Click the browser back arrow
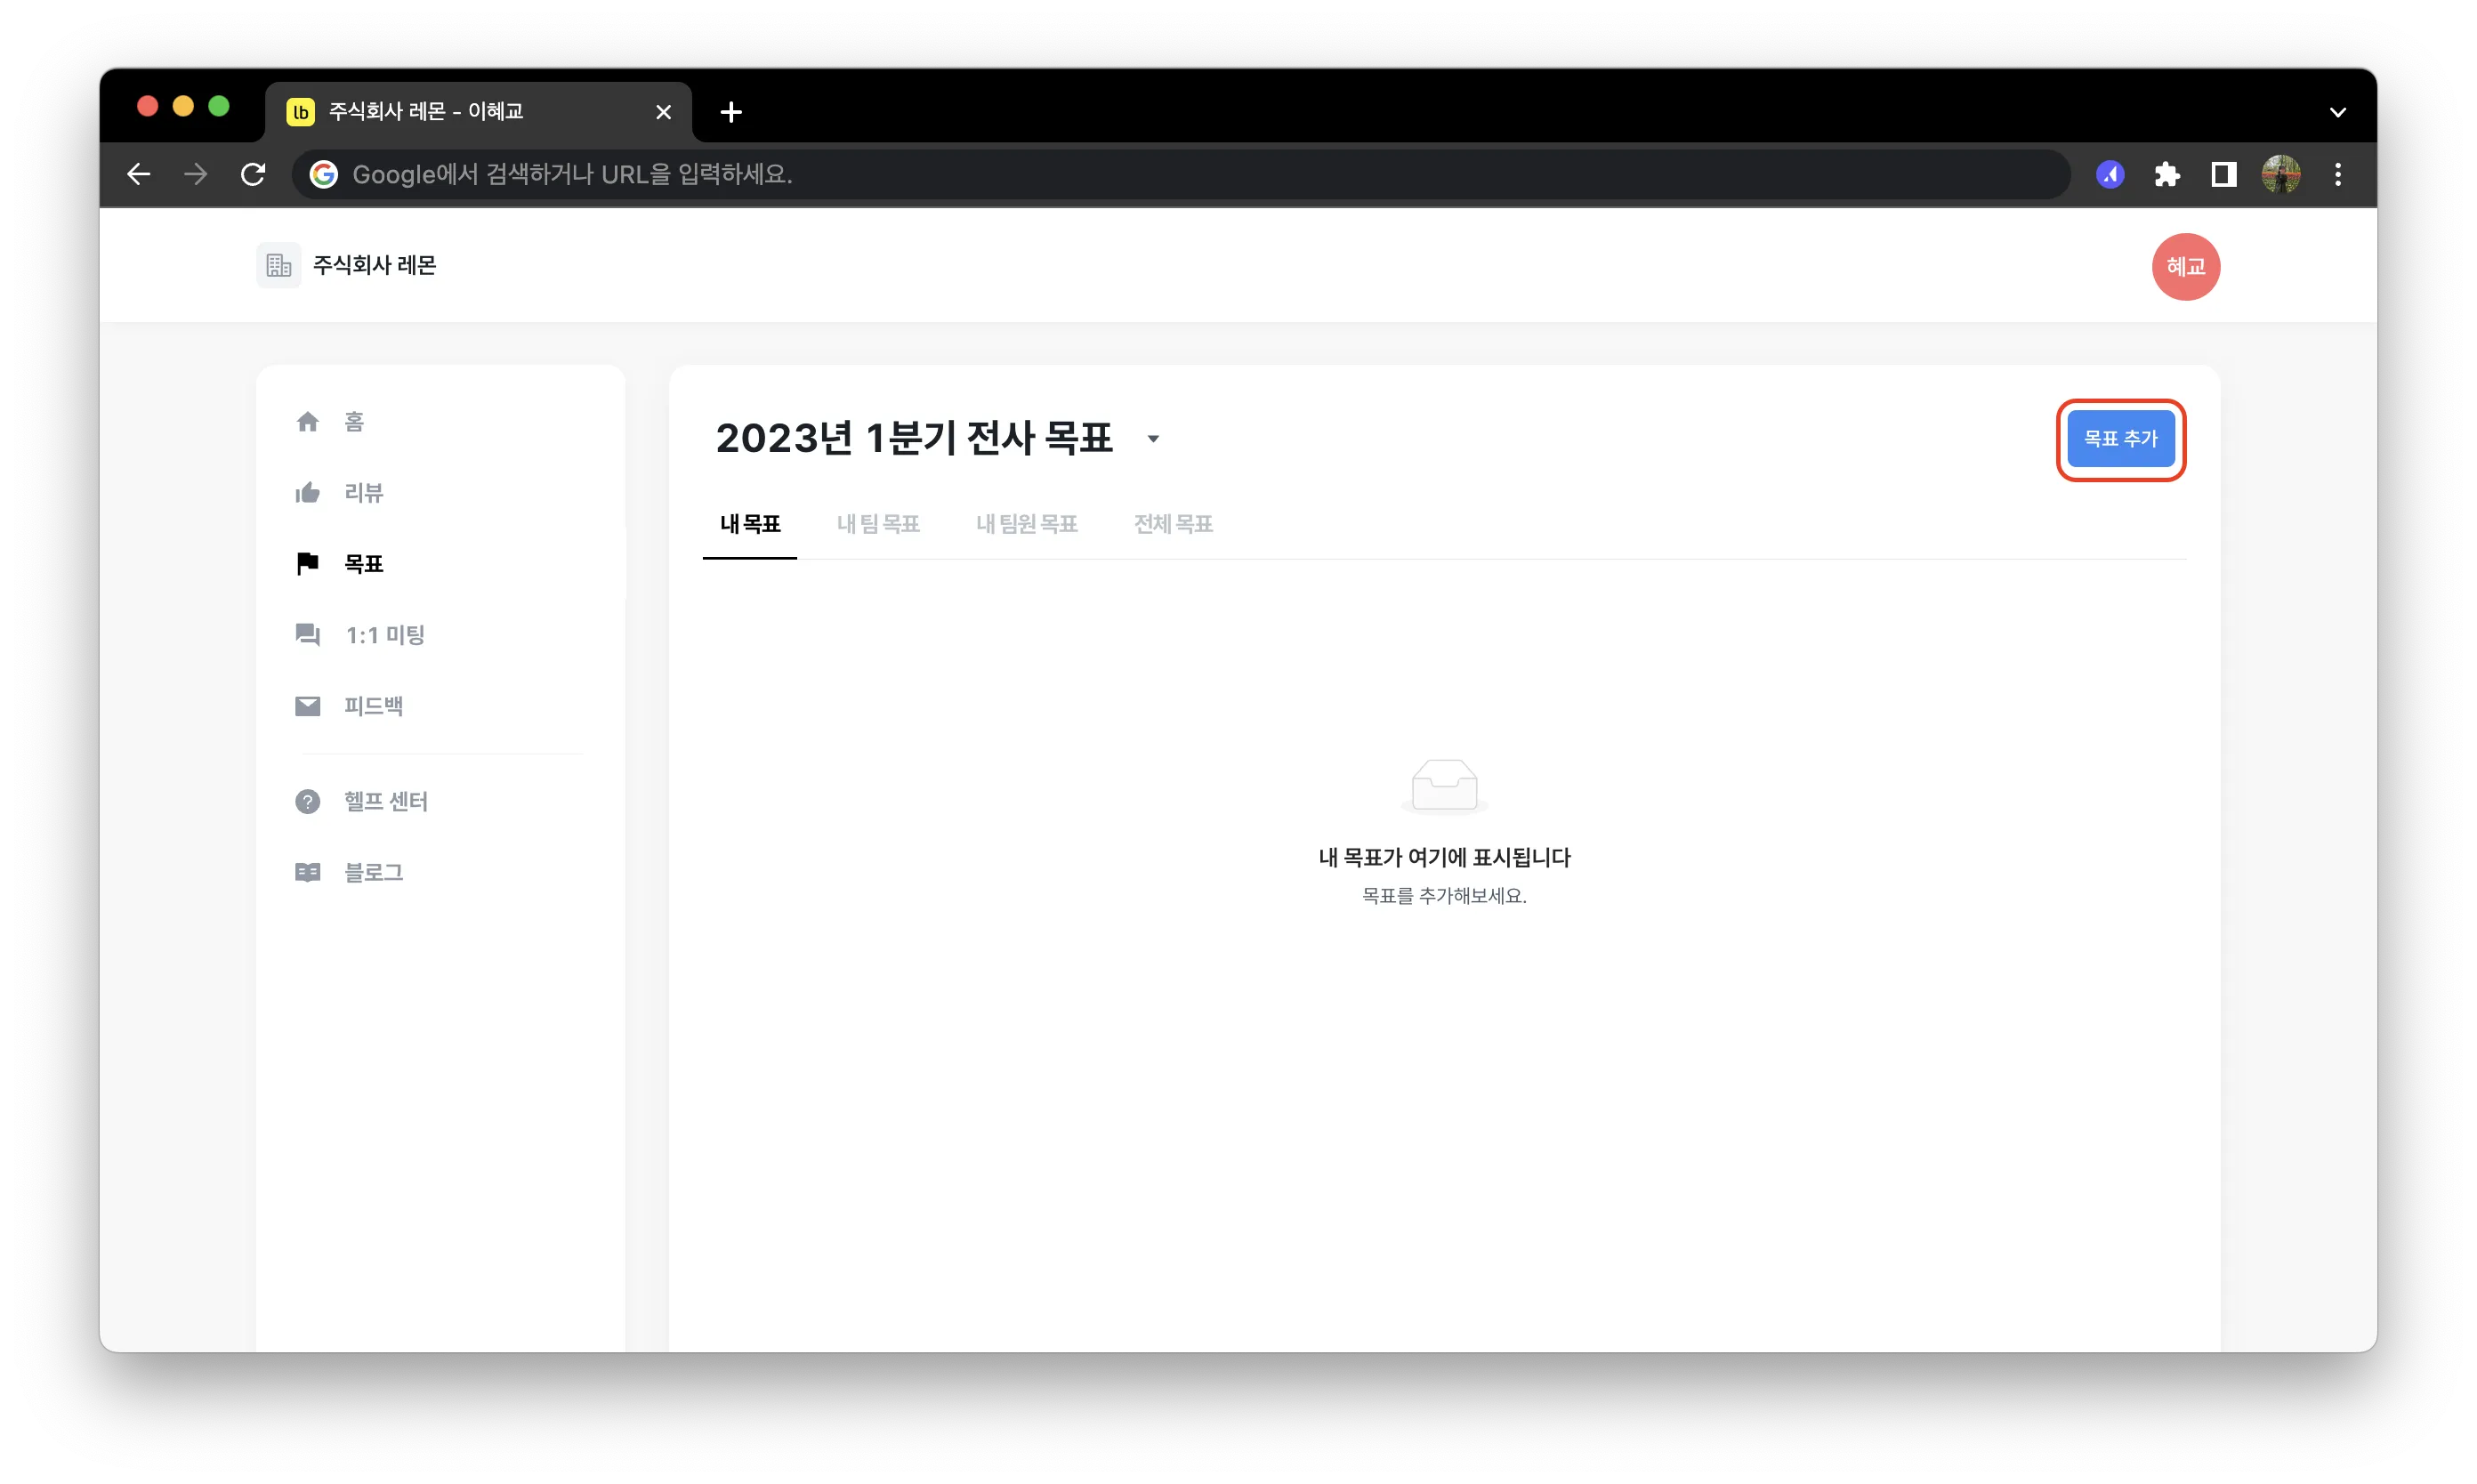2477x1484 pixels. point(139,174)
